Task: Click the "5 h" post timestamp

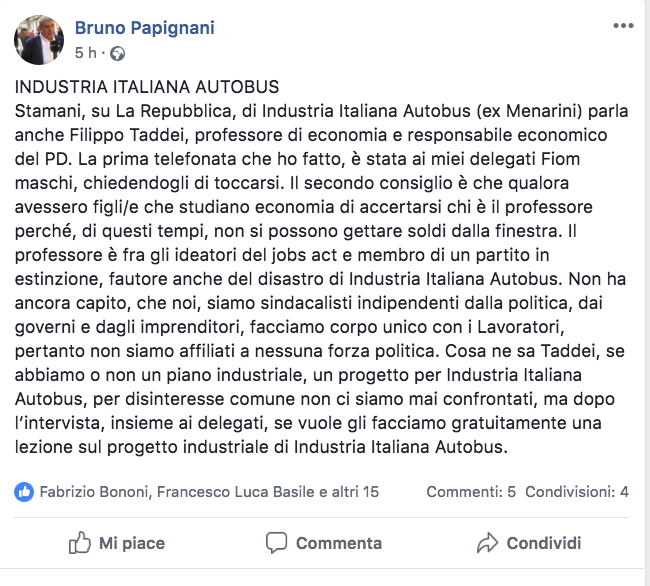Action: [86, 53]
